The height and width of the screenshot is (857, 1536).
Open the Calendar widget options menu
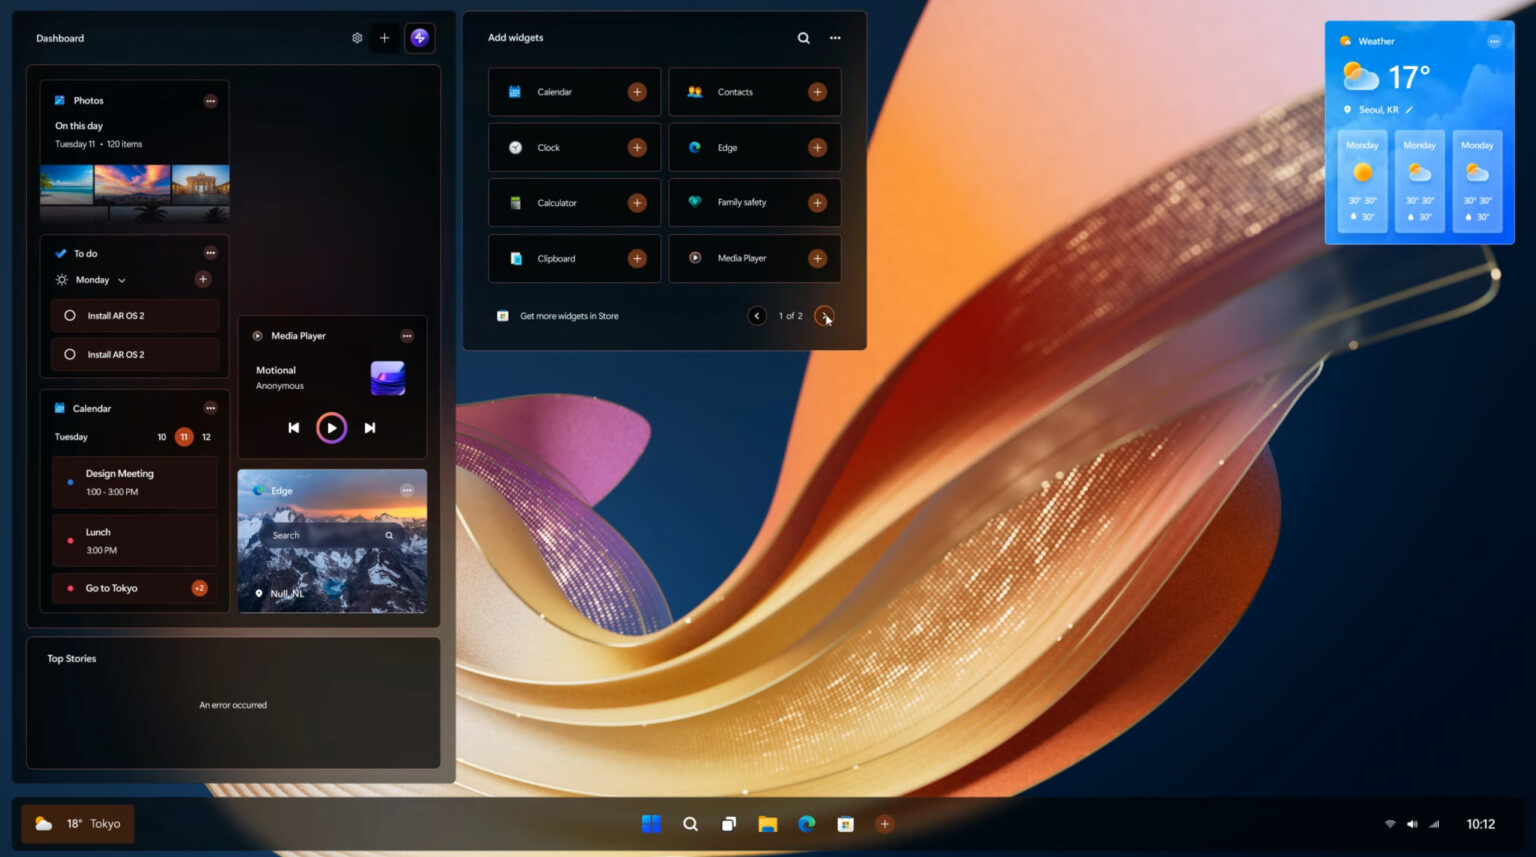tap(211, 408)
